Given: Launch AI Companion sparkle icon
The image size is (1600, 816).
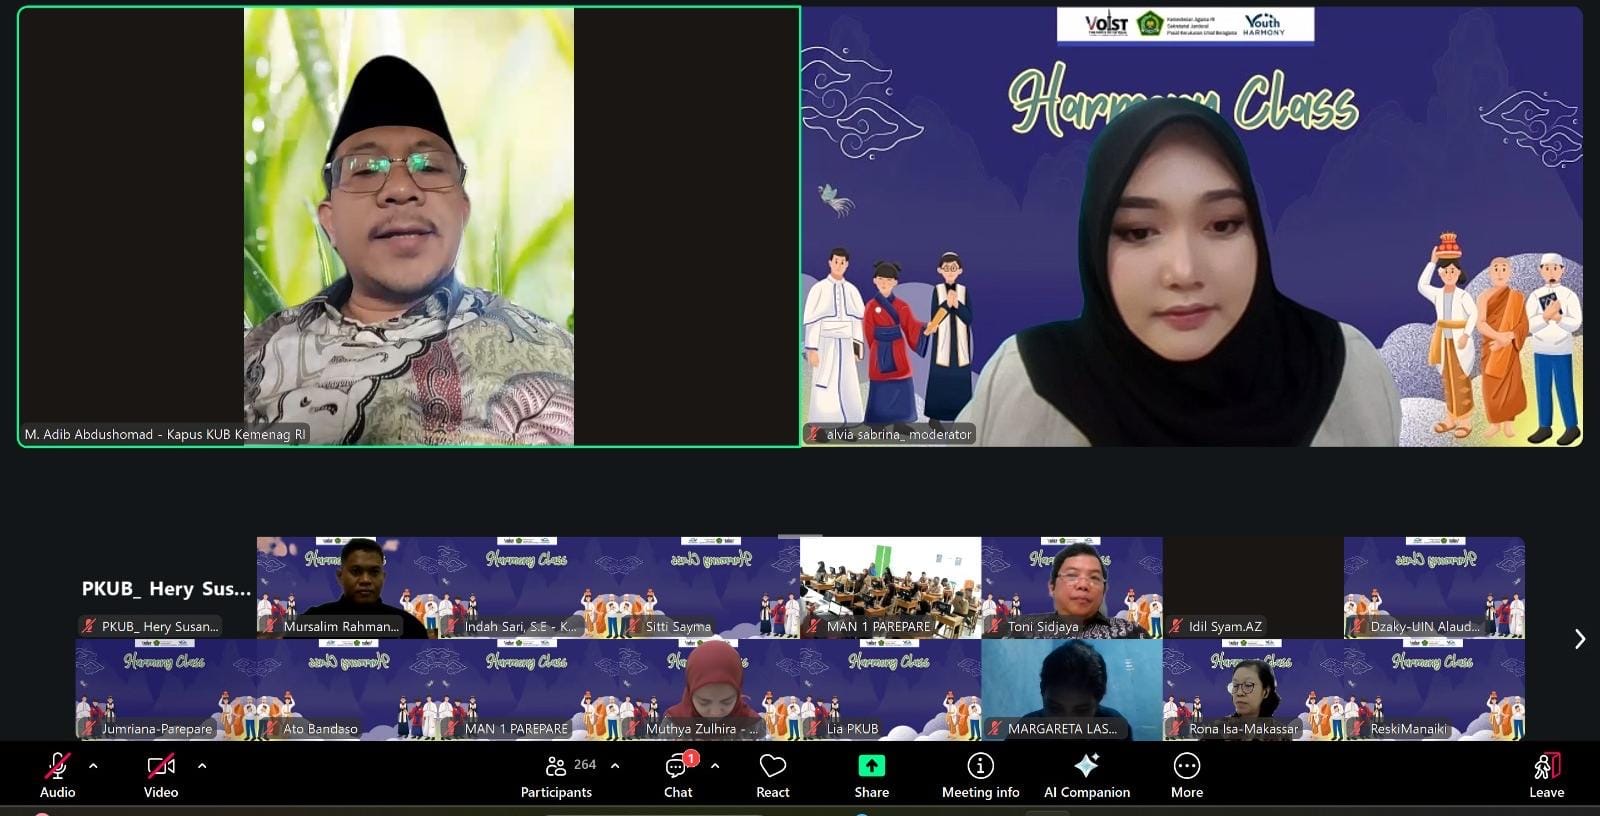Looking at the screenshot, I should [x=1087, y=766].
